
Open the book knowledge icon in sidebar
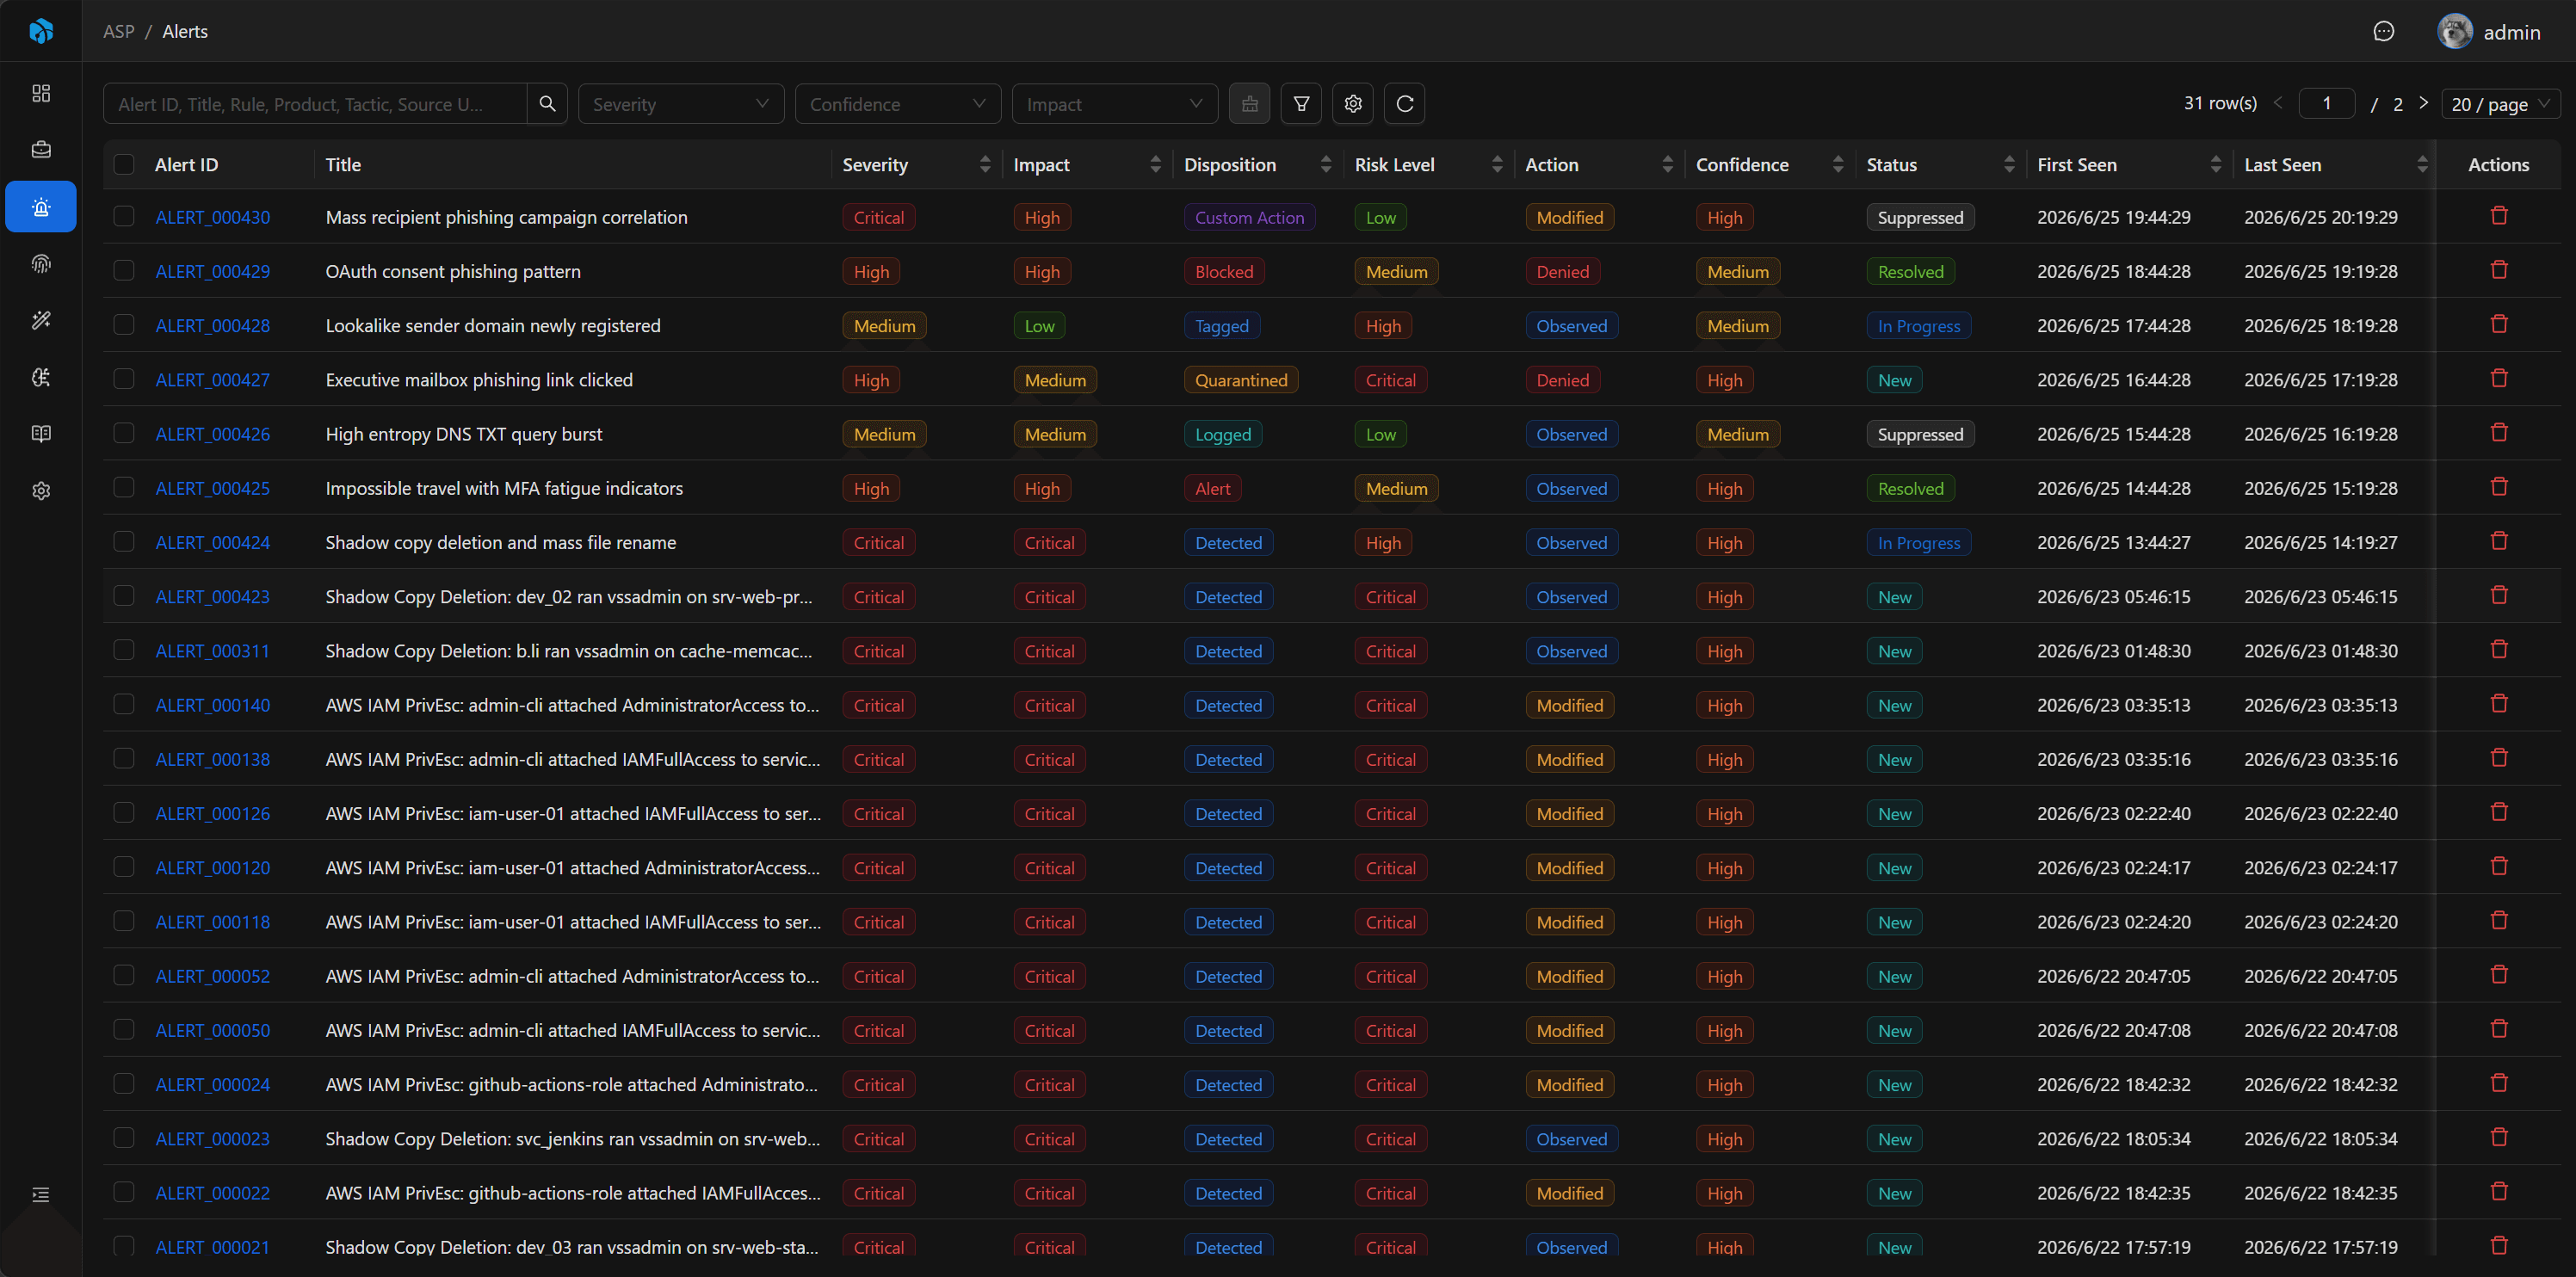(x=41, y=434)
